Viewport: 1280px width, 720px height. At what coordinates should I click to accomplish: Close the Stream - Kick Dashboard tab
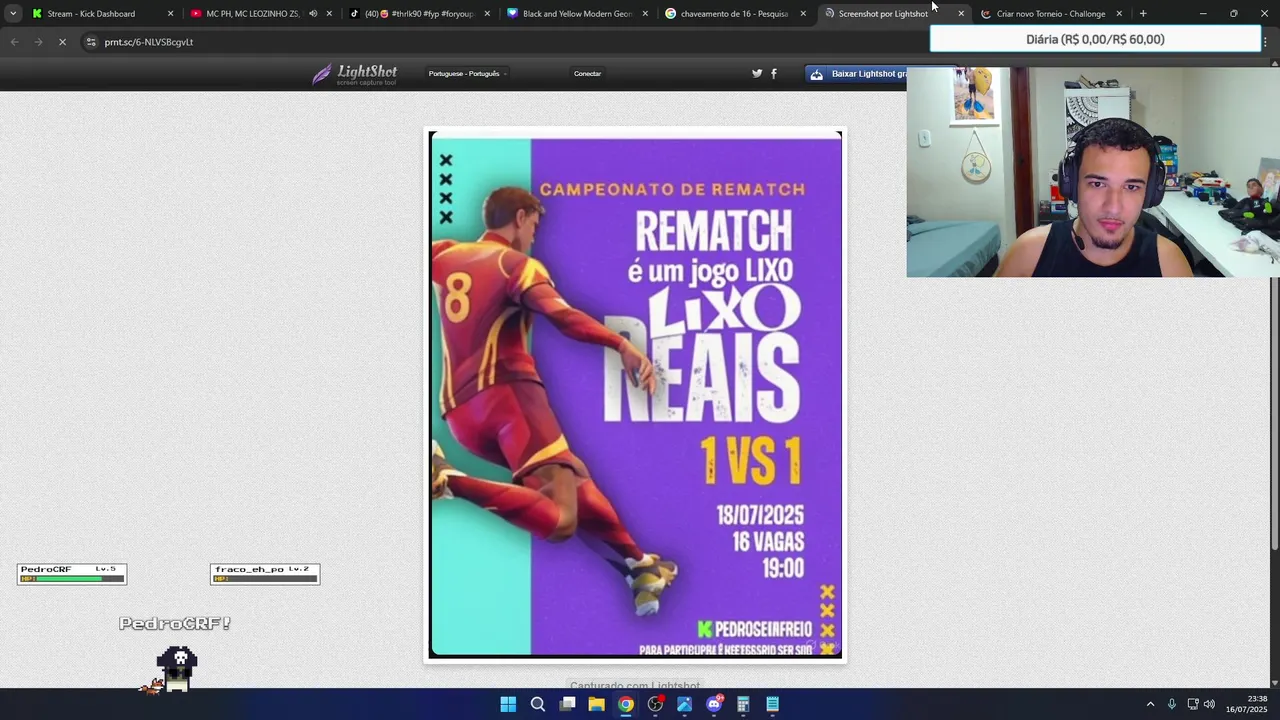pyautogui.click(x=170, y=14)
